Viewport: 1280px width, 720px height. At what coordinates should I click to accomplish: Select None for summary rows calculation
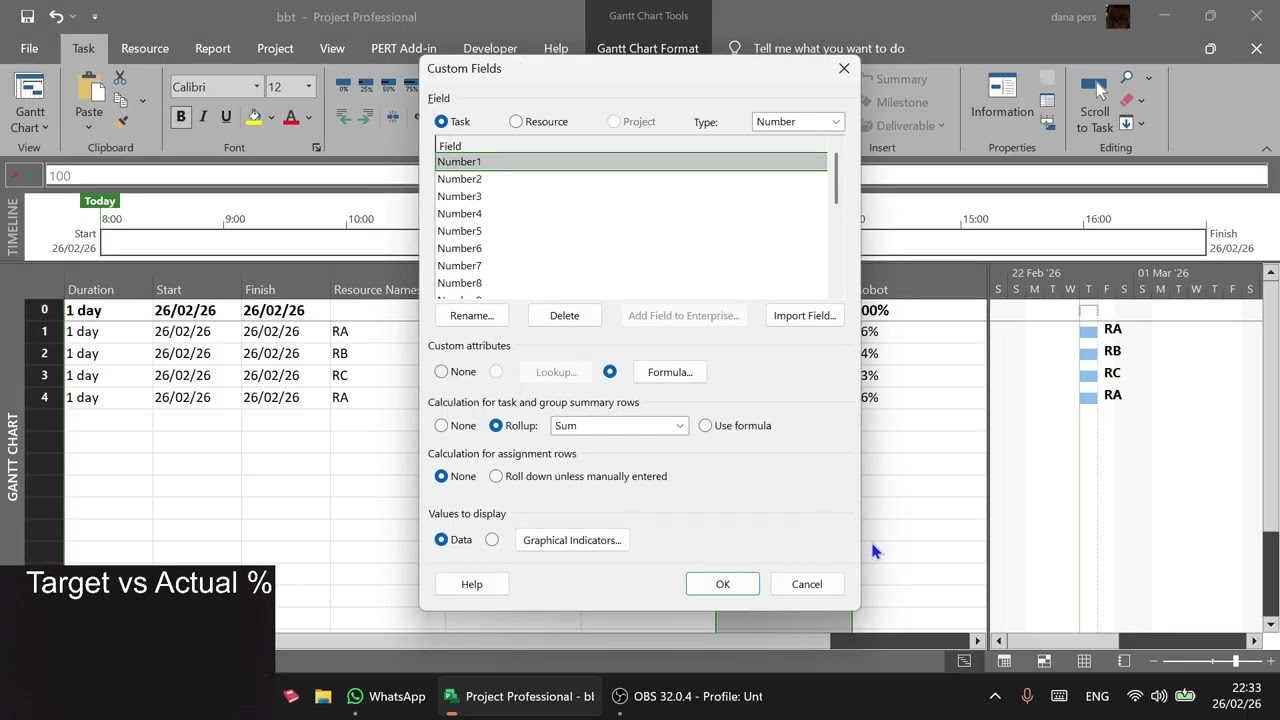[x=441, y=426]
